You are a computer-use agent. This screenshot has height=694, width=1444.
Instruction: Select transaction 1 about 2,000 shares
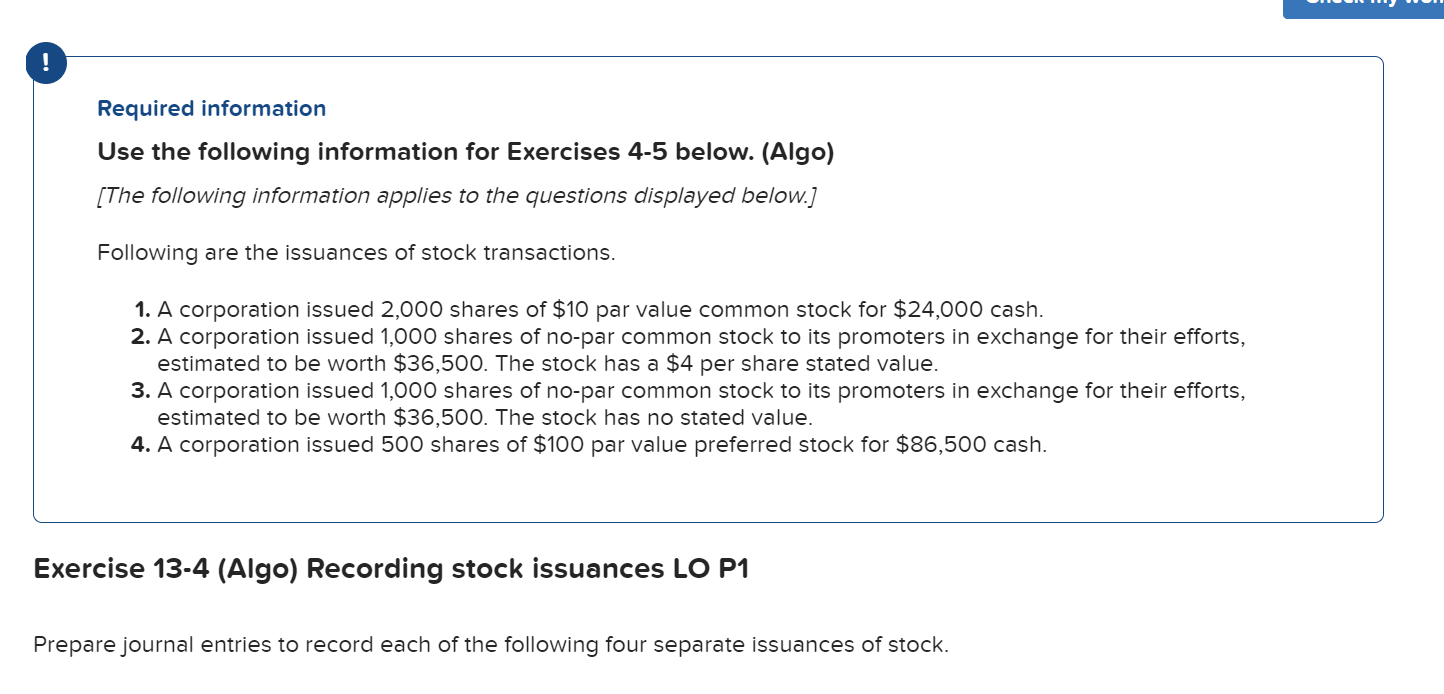588,309
